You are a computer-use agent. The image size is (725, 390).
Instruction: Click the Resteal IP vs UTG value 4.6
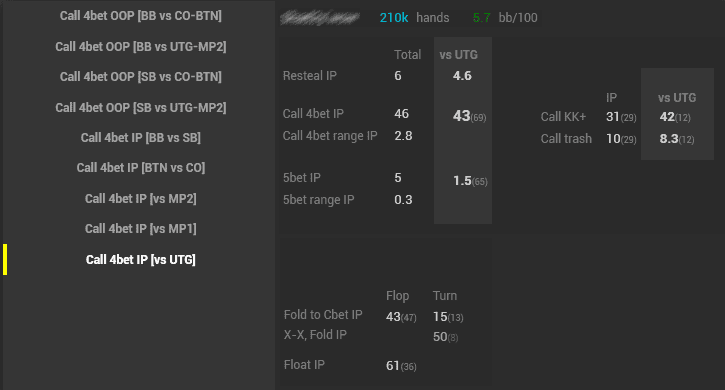pyautogui.click(x=462, y=76)
